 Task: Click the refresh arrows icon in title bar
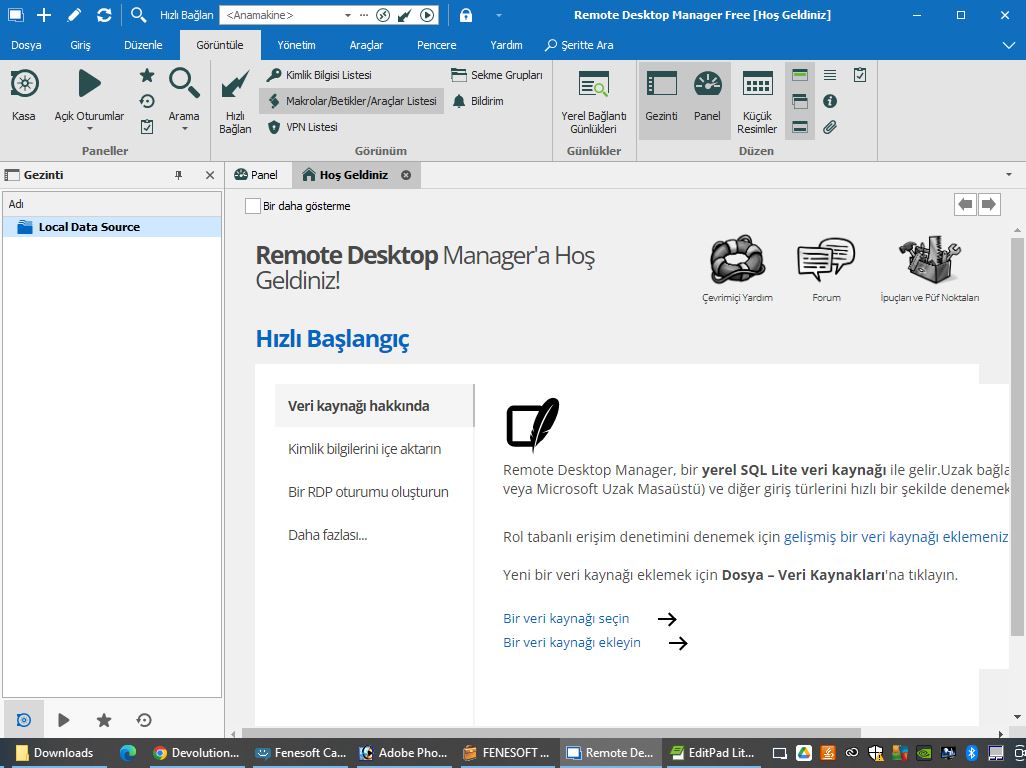[103, 15]
